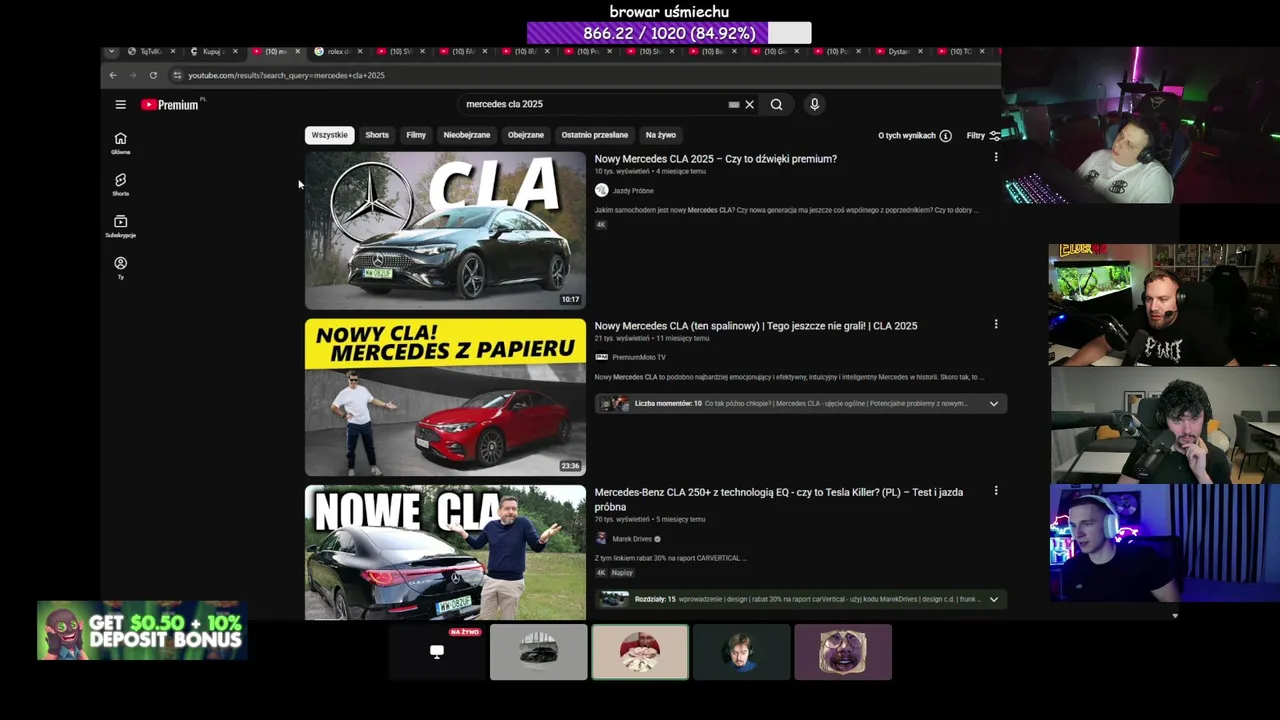Select the green-highlighted avatar tile
The image size is (1280, 720).
(640, 652)
